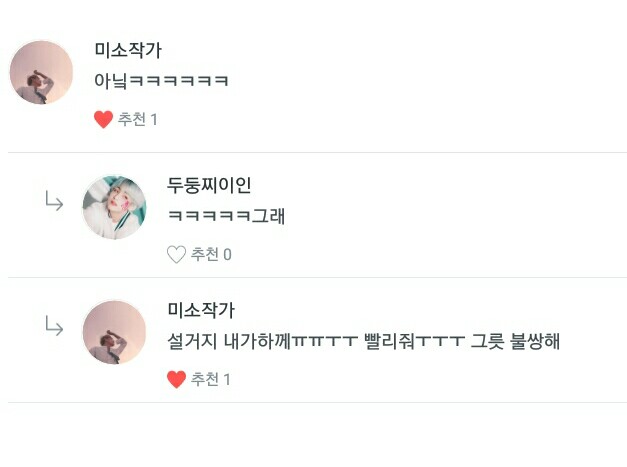
Task: Unlike the top 미소작가 comment via red heart
Action: (103, 119)
